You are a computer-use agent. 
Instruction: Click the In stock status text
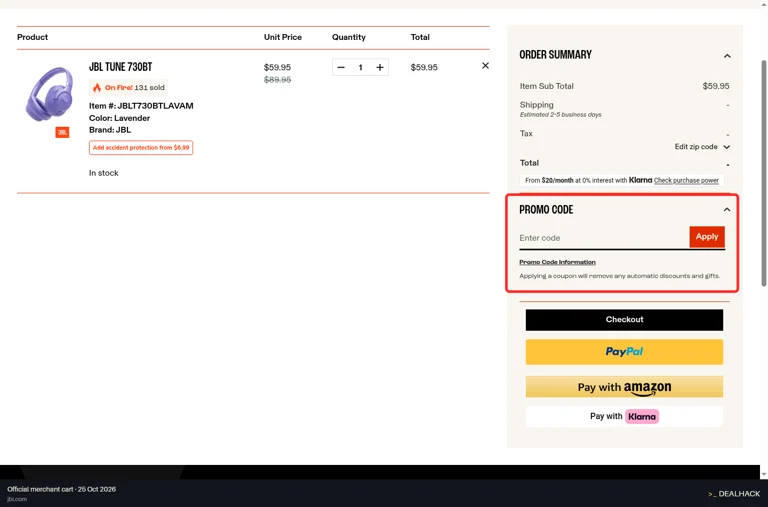pos(103,173)
